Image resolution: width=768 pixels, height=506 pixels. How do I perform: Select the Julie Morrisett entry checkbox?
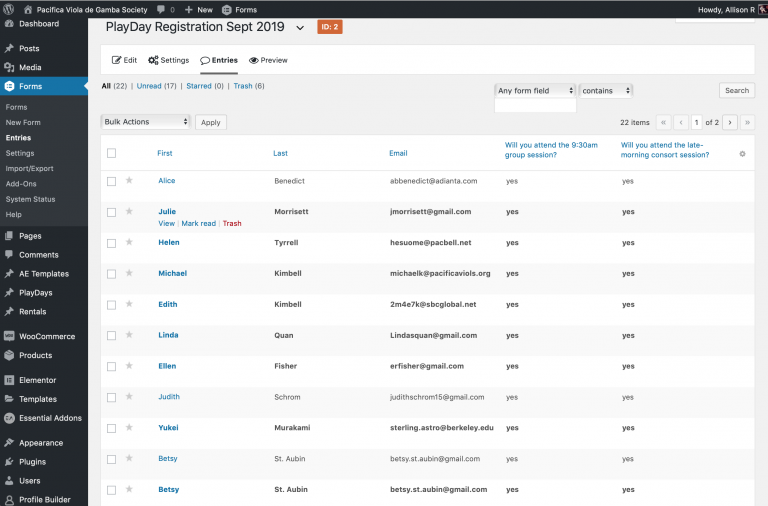pos(112,212)
